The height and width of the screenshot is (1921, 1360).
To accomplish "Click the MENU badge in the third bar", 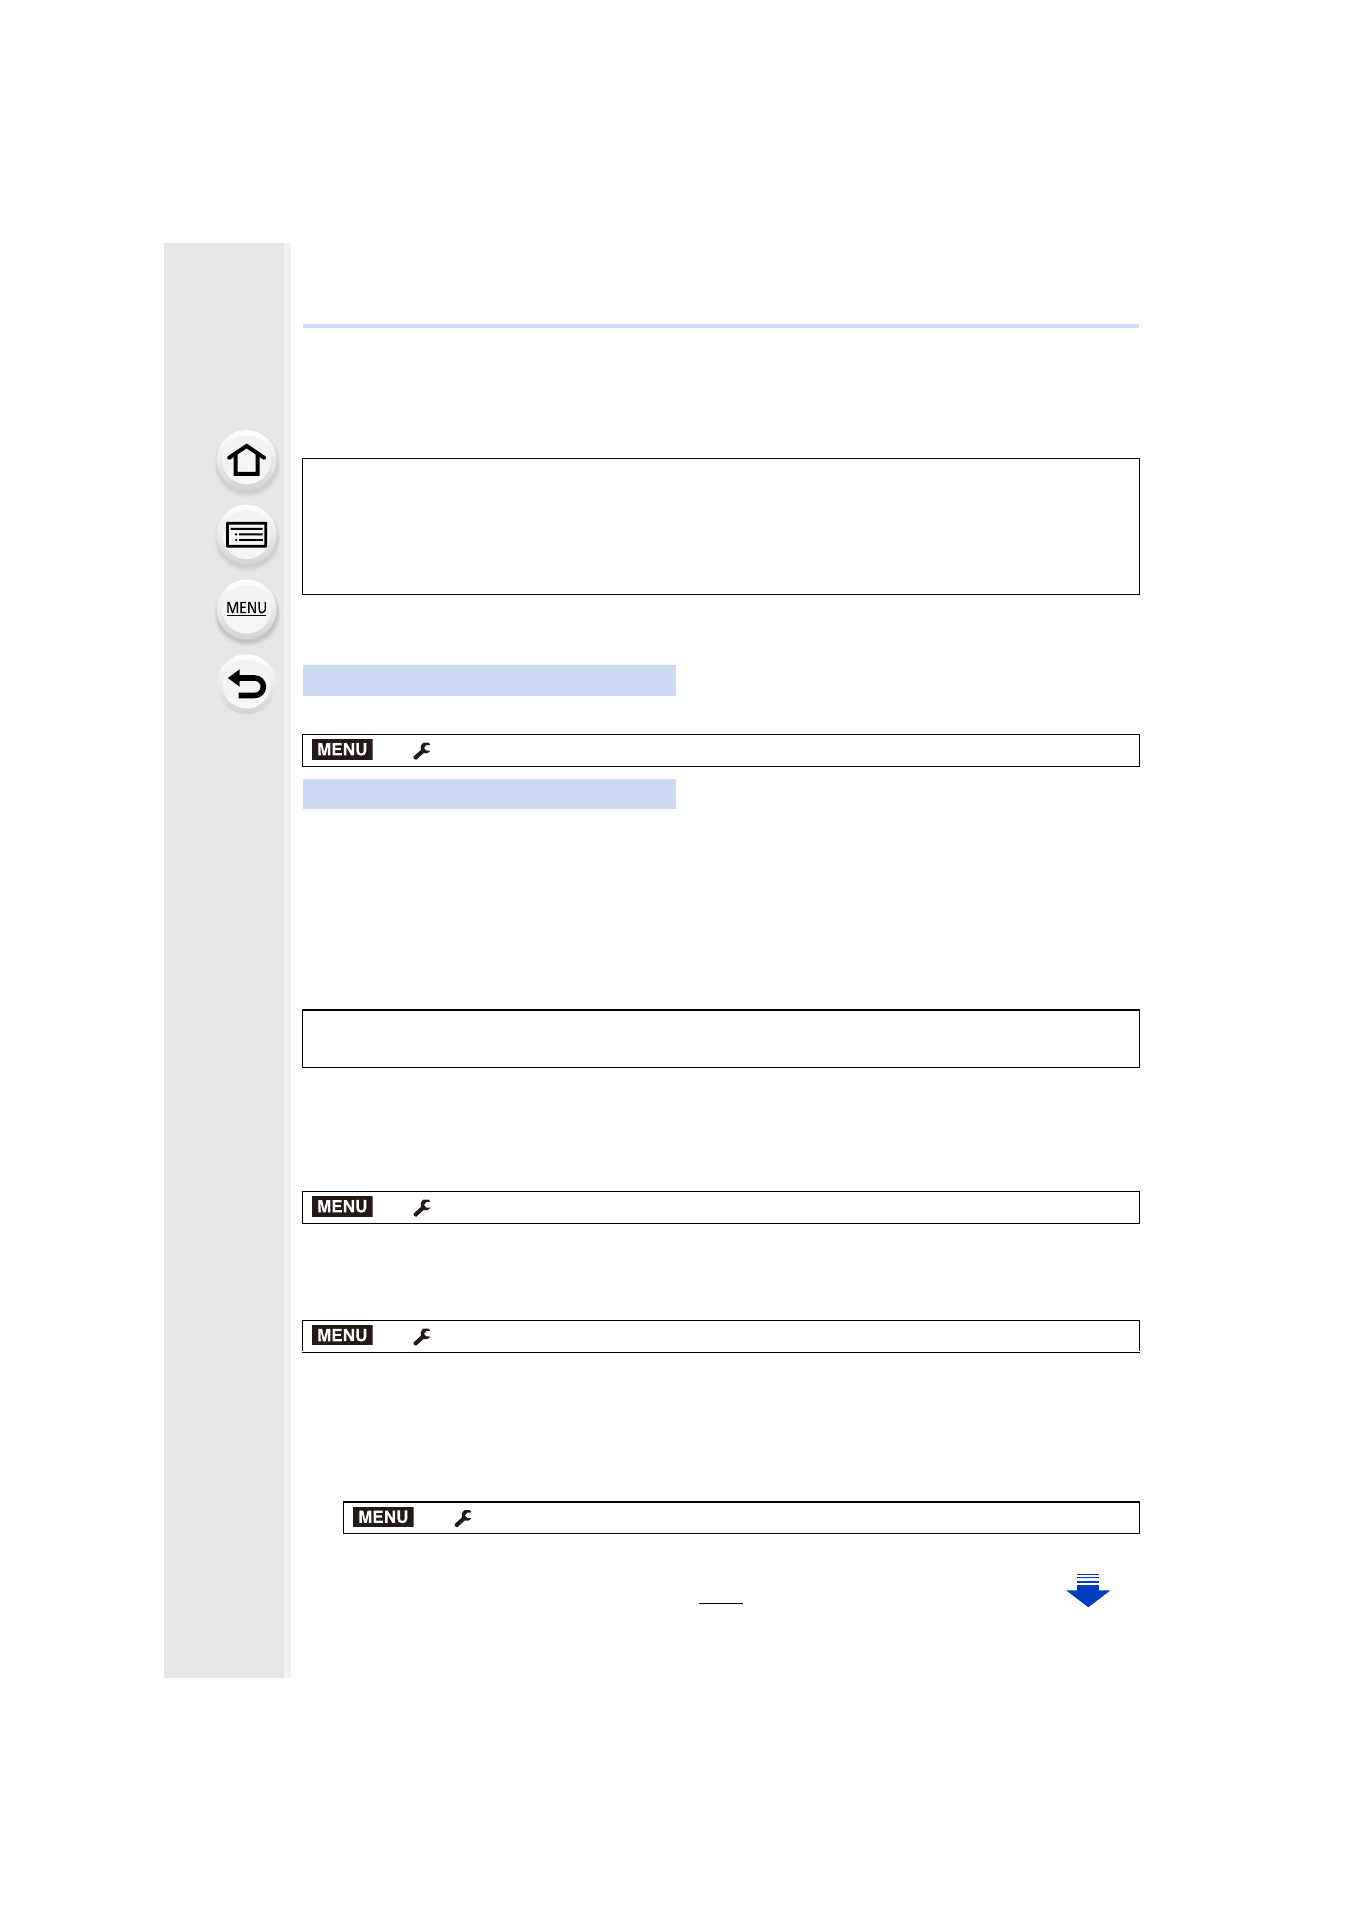I will pos(342,1336).
